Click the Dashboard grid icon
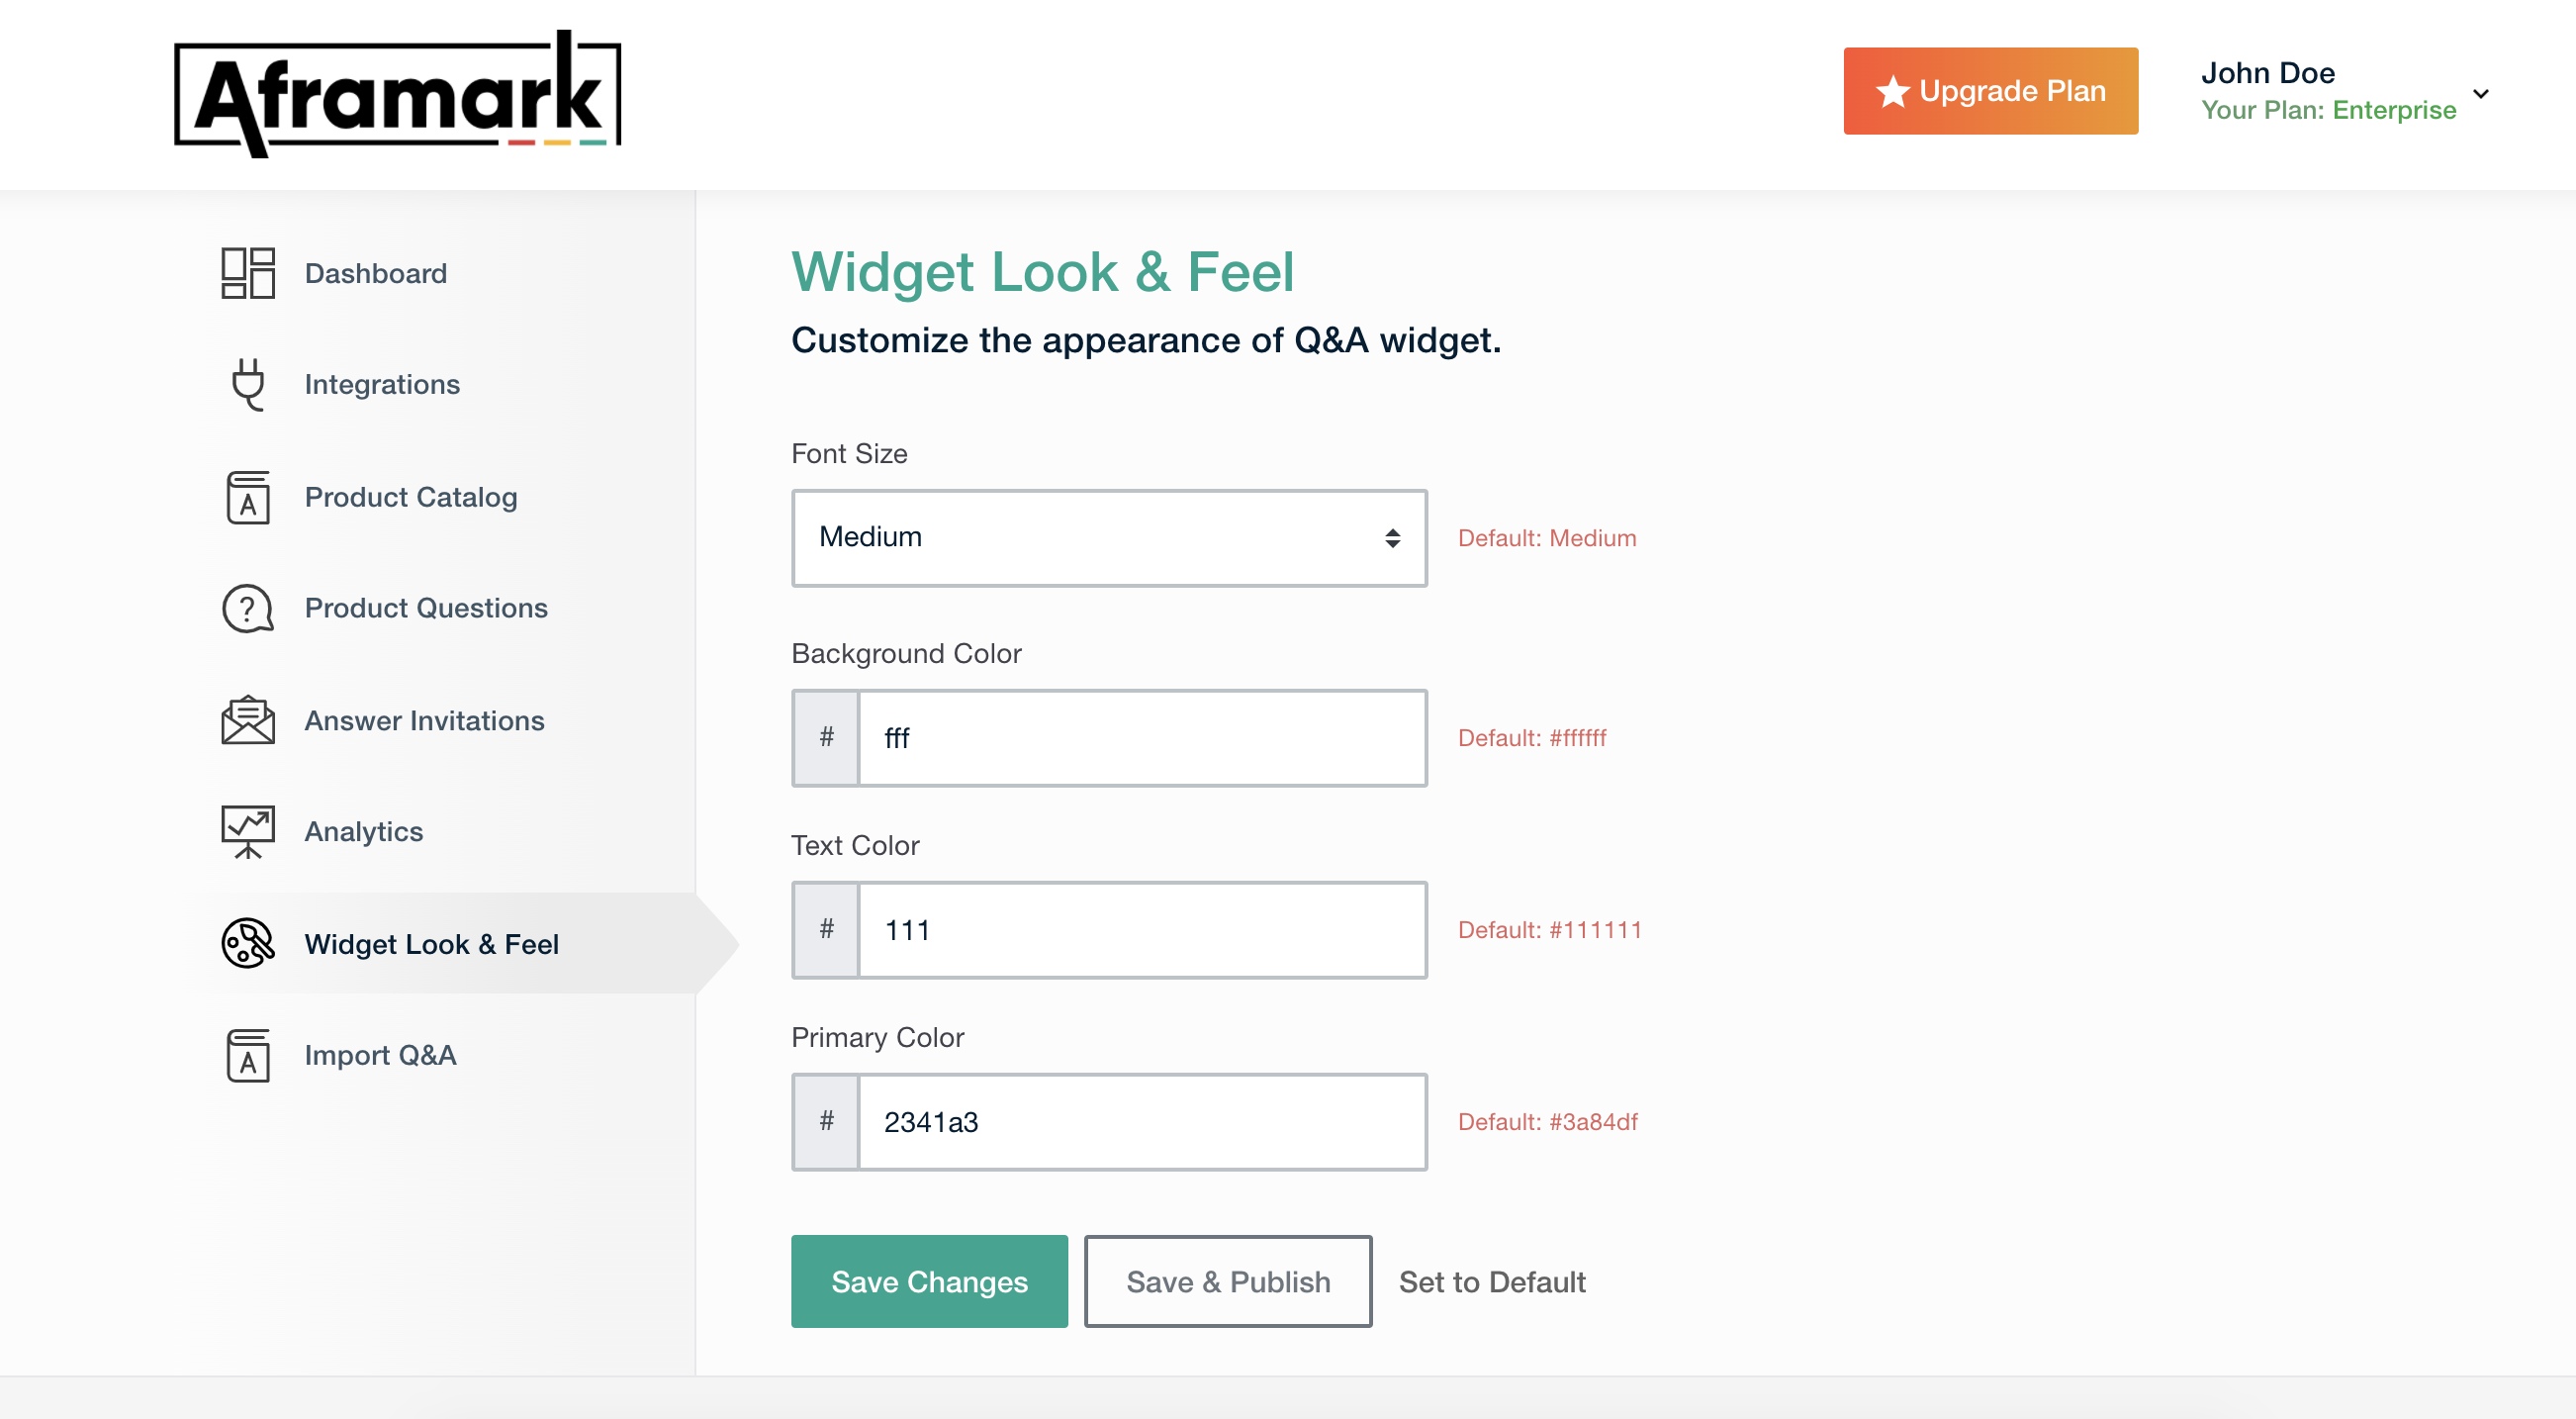Image resolution: width=2576 pixels, height=1419 pixels. [247, 273]
